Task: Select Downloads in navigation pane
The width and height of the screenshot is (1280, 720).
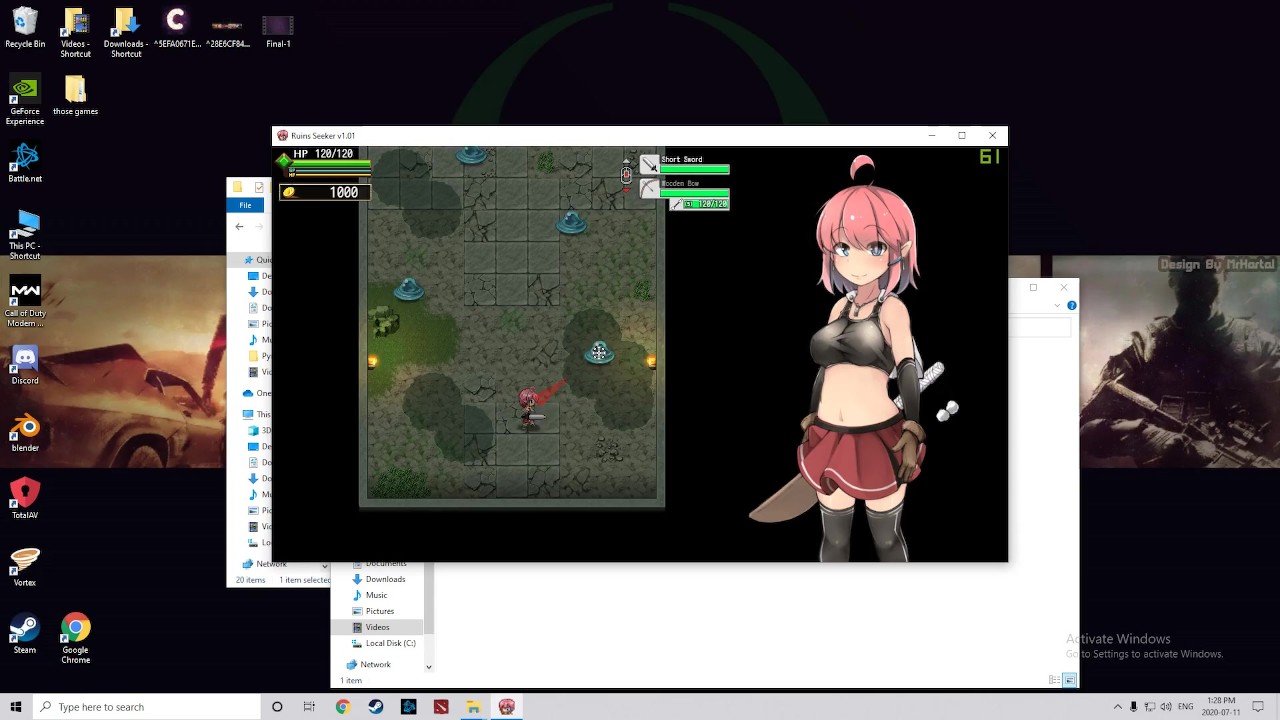Action: tap(385, 579)
